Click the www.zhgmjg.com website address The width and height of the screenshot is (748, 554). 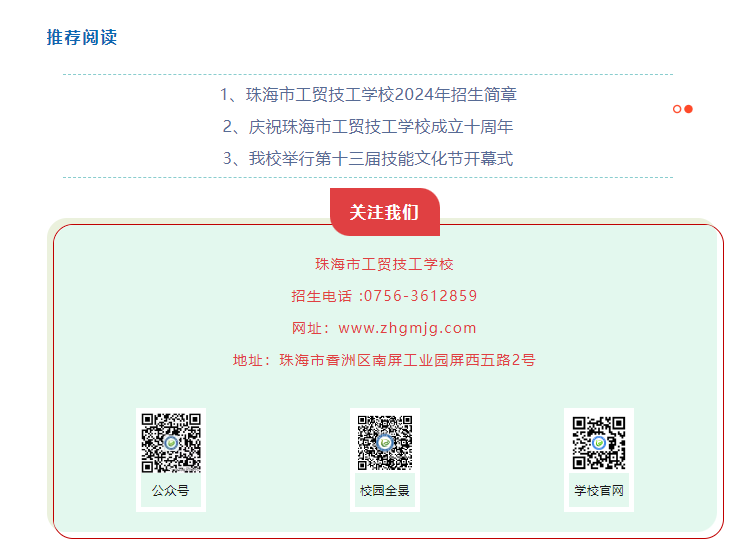click(407, 328)
